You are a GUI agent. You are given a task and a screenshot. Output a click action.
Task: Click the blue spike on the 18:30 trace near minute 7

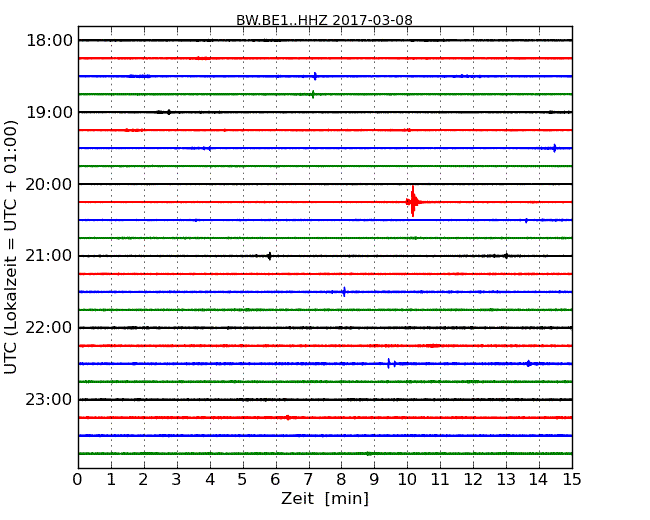[315, 76]
